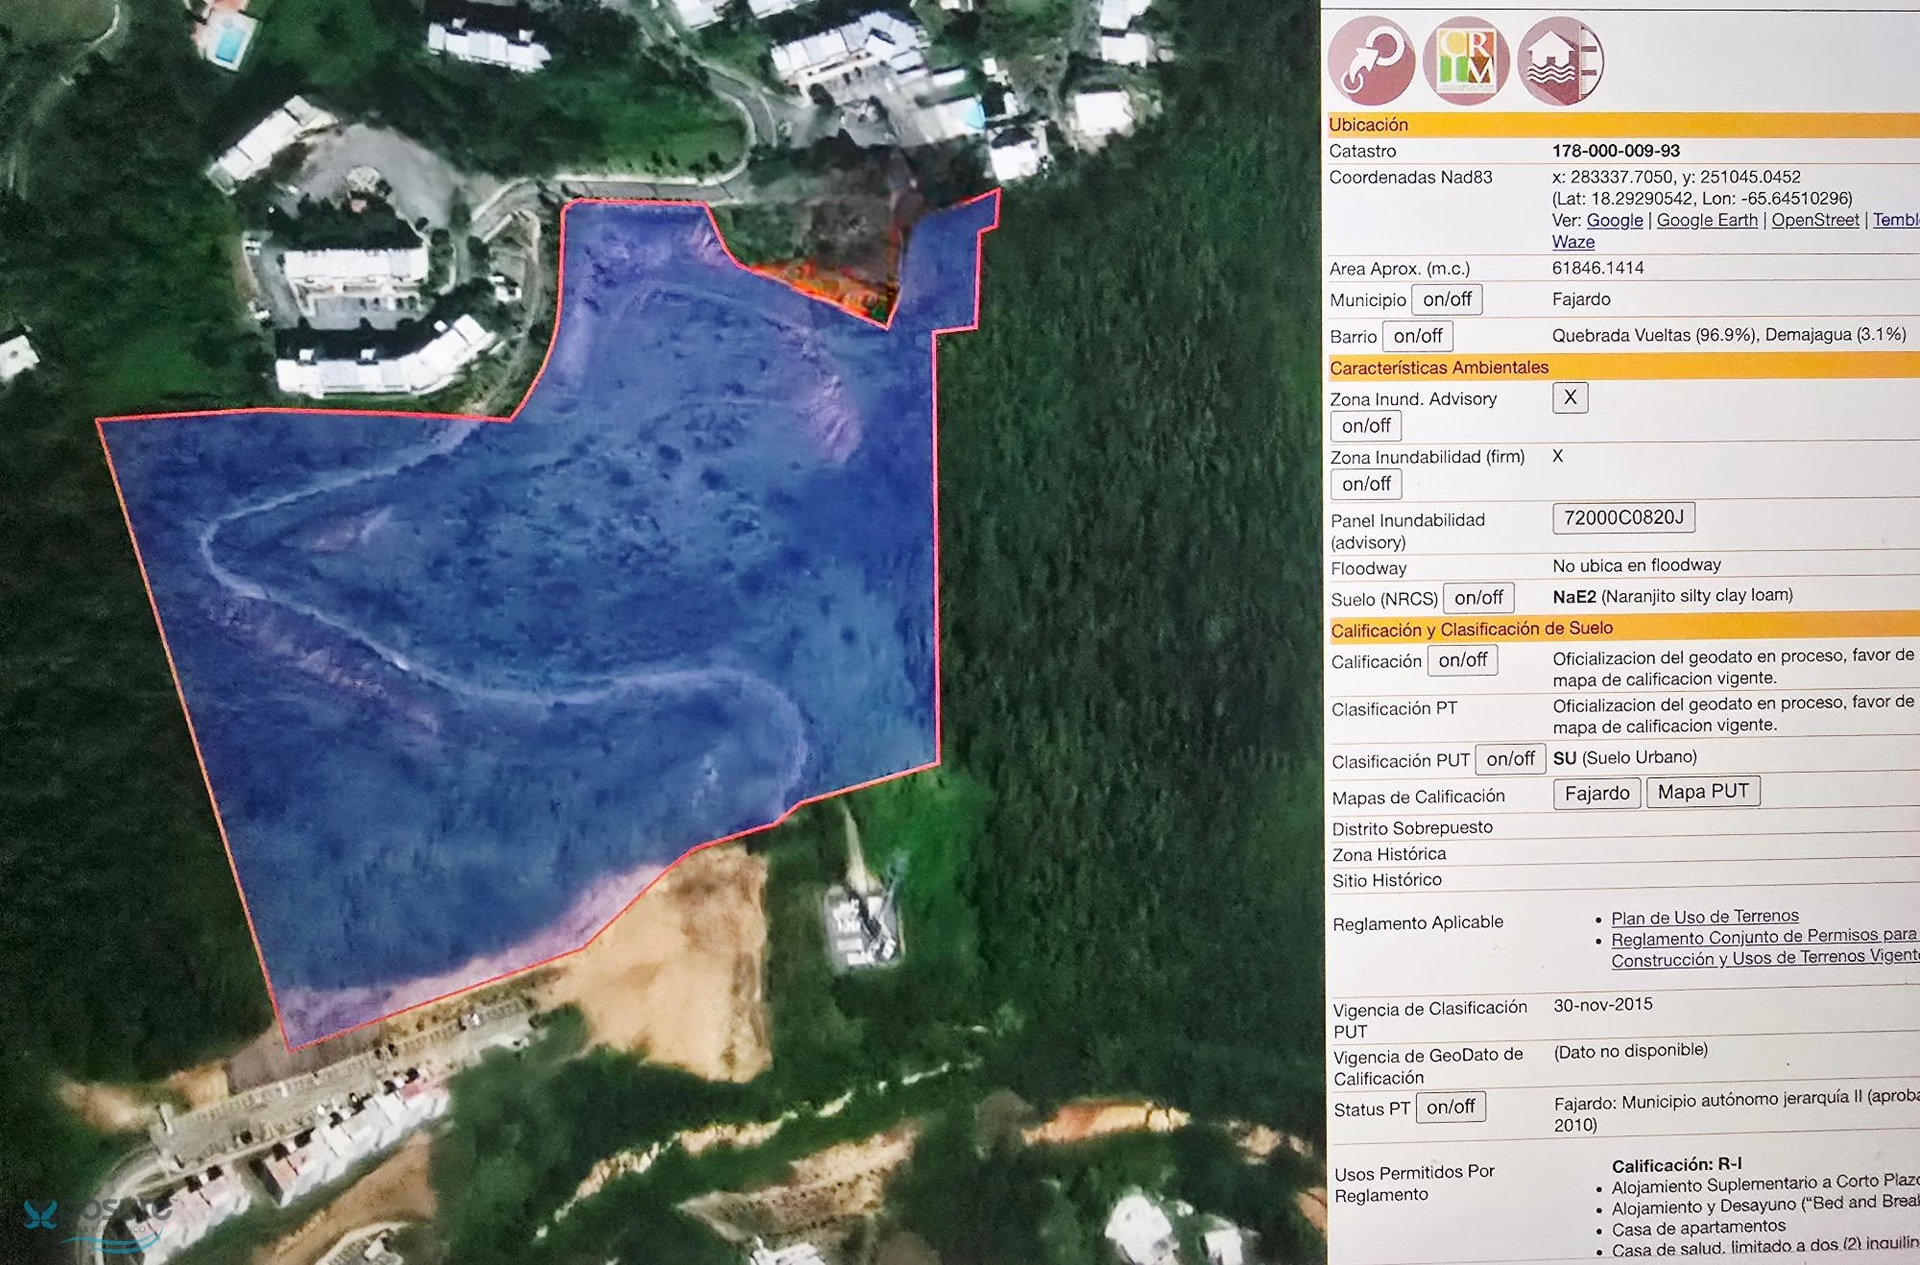The image size is (1920, 1265).
Task: Open Plan de Uso de Terrenos link
Action: click(x=1704, y=916)
